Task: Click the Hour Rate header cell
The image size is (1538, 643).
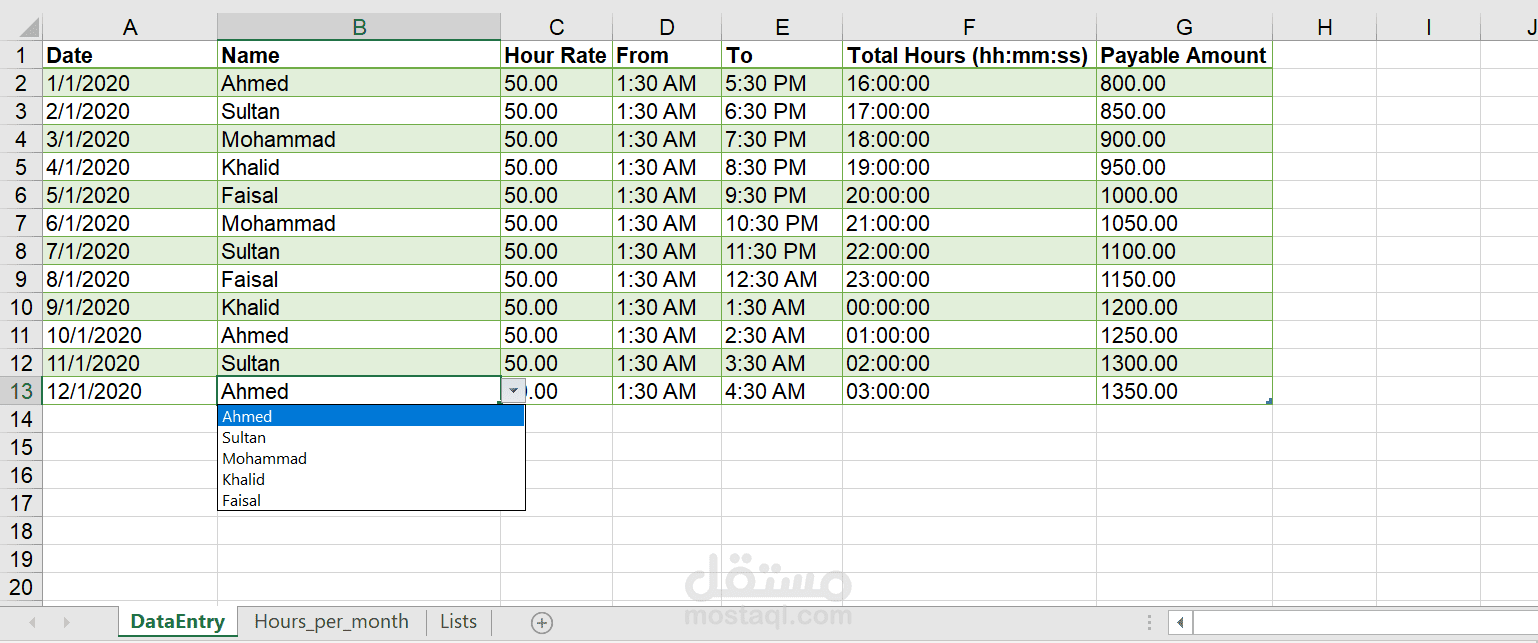Action: coord(556,56)
